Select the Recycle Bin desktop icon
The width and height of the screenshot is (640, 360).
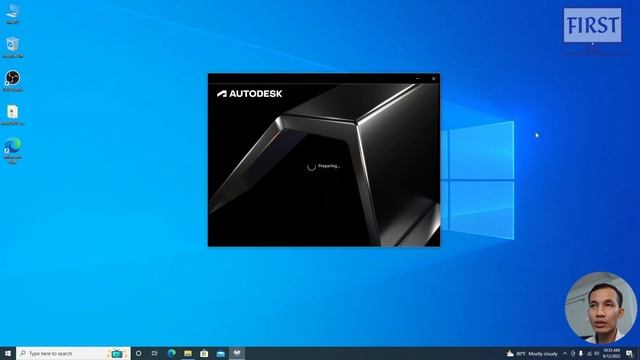13,47
